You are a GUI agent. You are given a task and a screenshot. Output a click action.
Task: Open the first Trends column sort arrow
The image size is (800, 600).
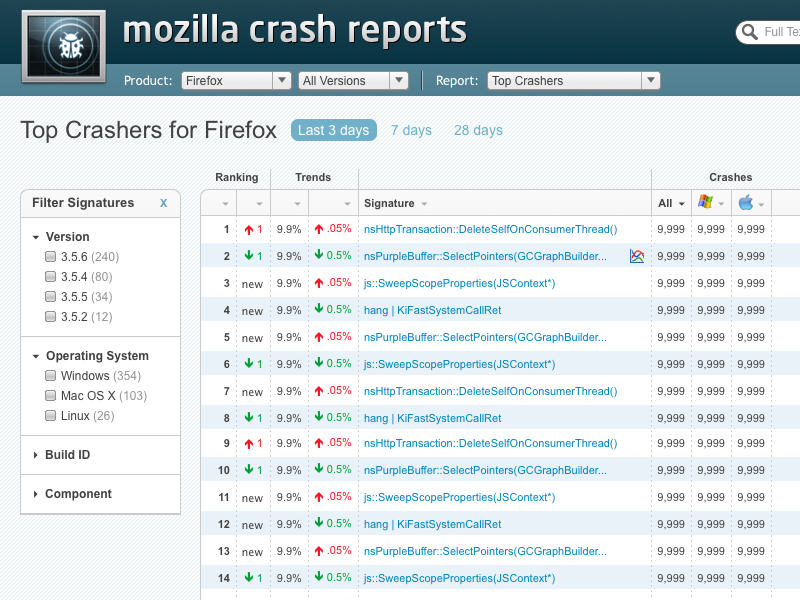click(x=297, y=204)
